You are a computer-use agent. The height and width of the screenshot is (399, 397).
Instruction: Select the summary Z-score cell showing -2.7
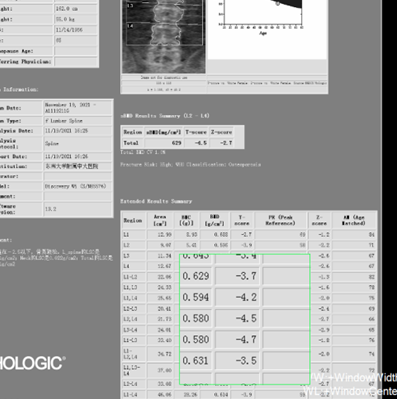221,143
